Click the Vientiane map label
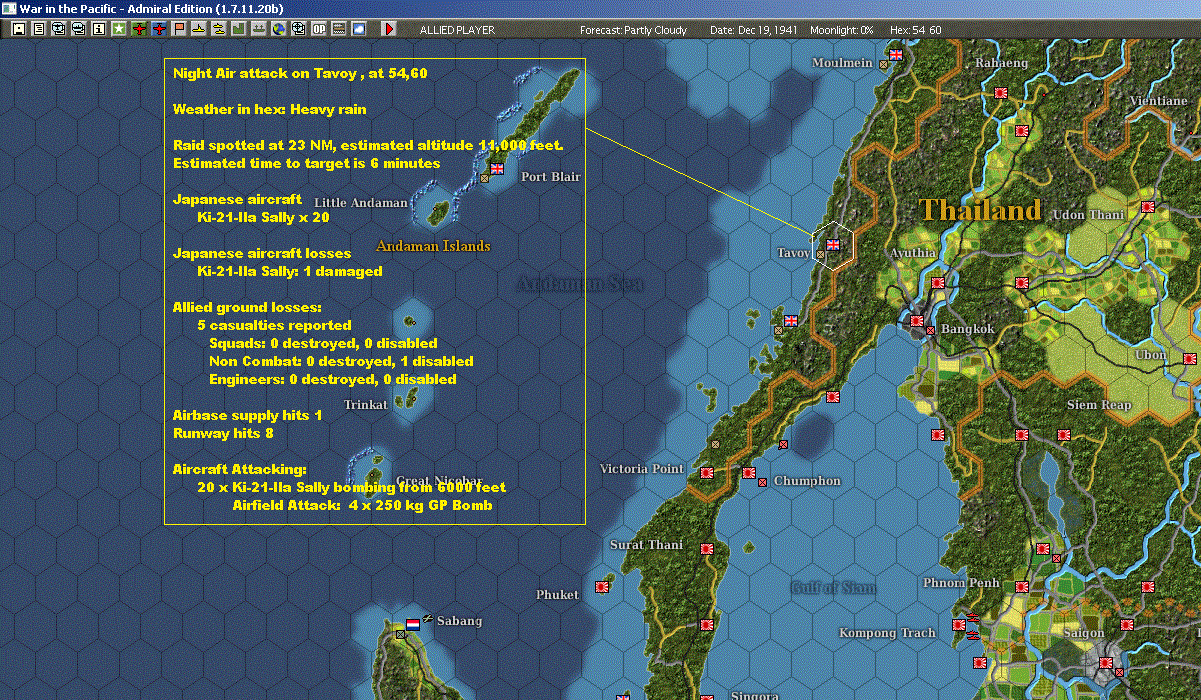The image size is (1201, 700). [1158, 101]
